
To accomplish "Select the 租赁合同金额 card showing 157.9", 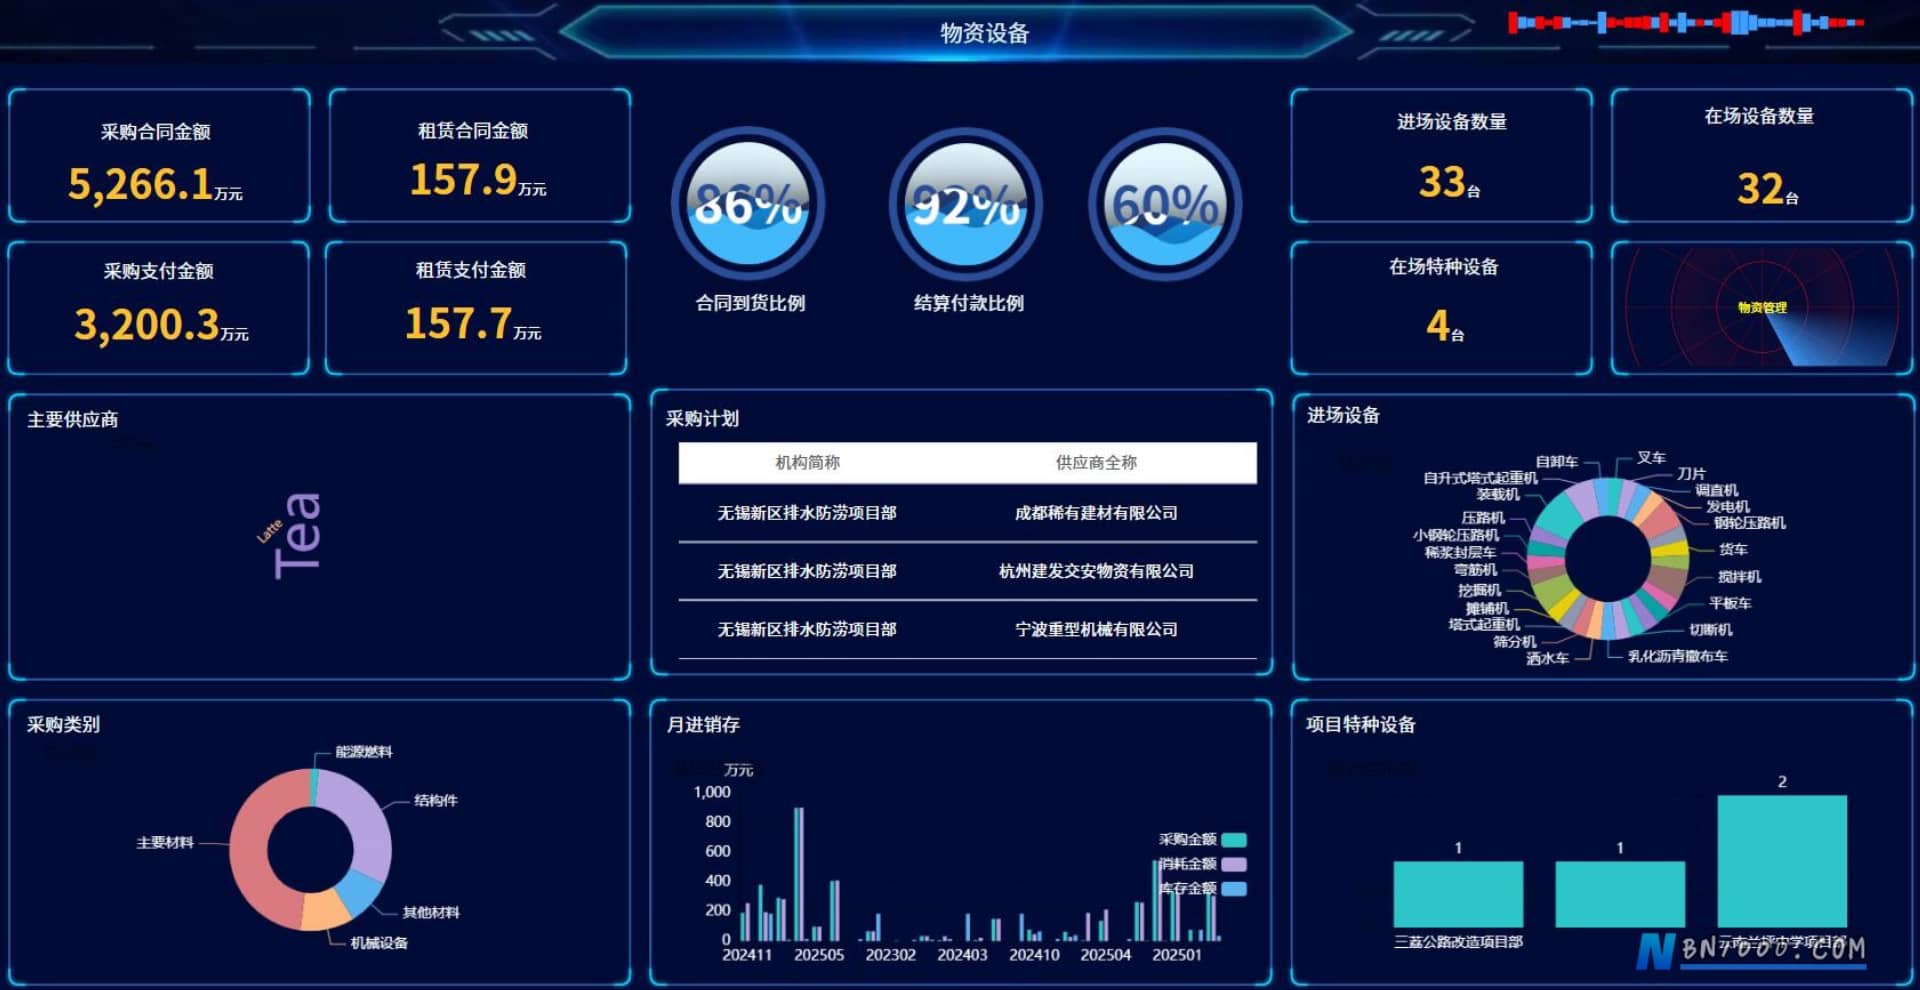I will pyautogui.click(x=479, y=156).
